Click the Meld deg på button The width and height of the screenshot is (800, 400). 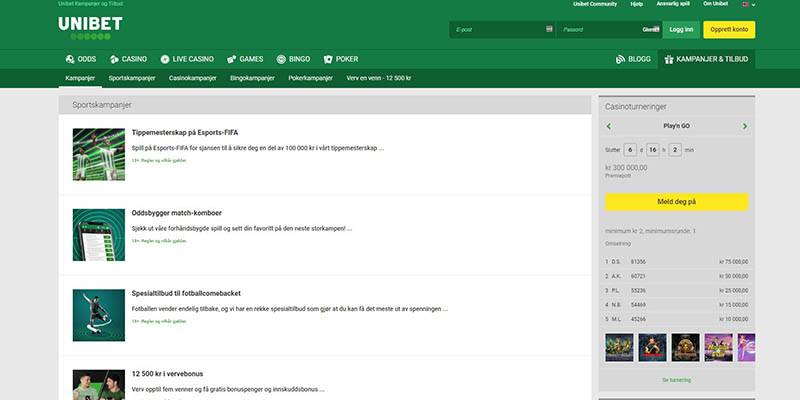tap(677, 202)
